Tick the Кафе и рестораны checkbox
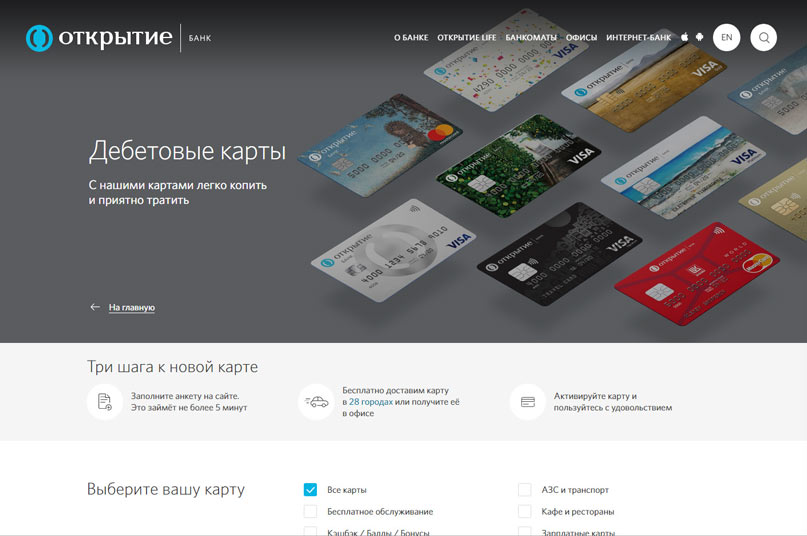 click(x=524, y=511)
